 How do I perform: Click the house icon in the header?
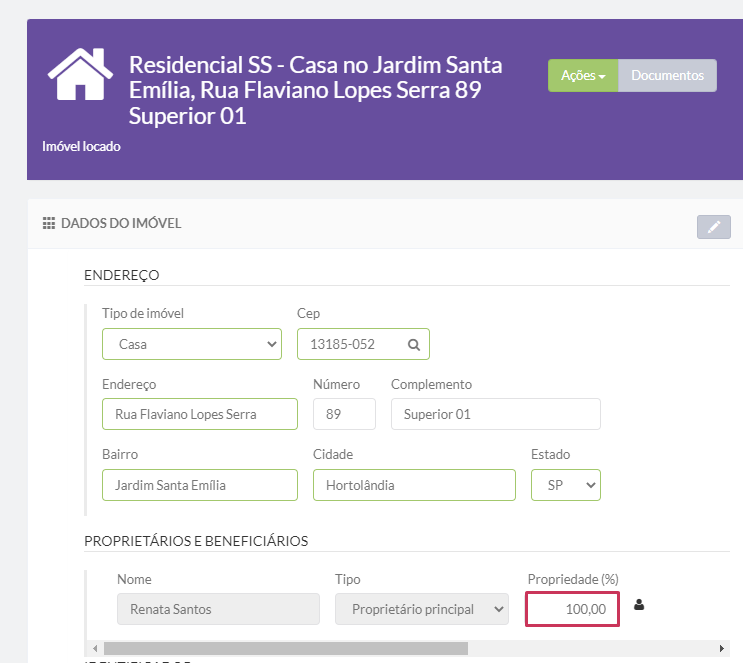[x=80, y=74]
